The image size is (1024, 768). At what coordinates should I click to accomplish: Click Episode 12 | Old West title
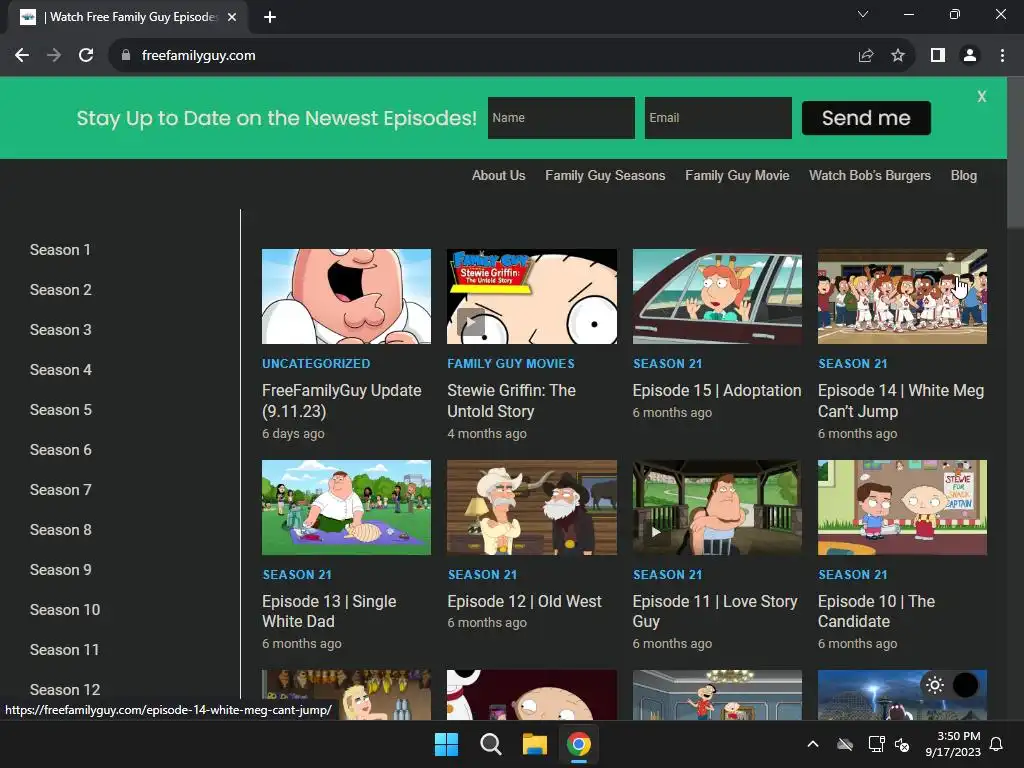click(x=524, y=601)
